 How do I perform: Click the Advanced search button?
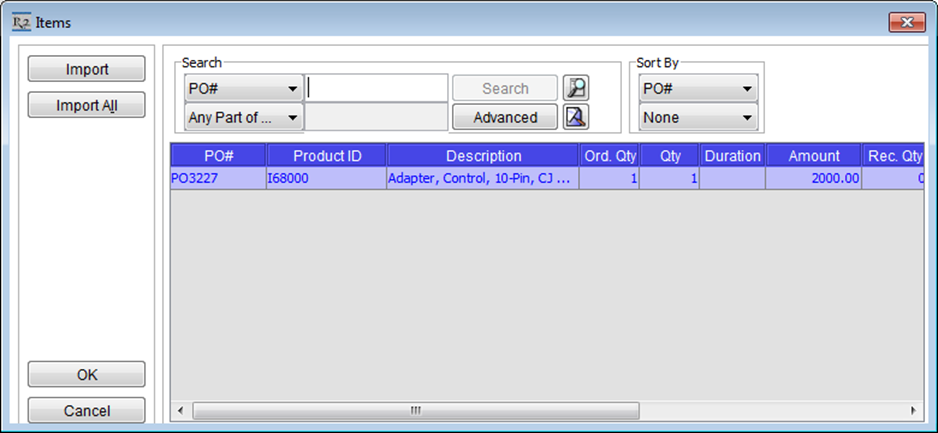pyautogui.click(x=505, y=117)
